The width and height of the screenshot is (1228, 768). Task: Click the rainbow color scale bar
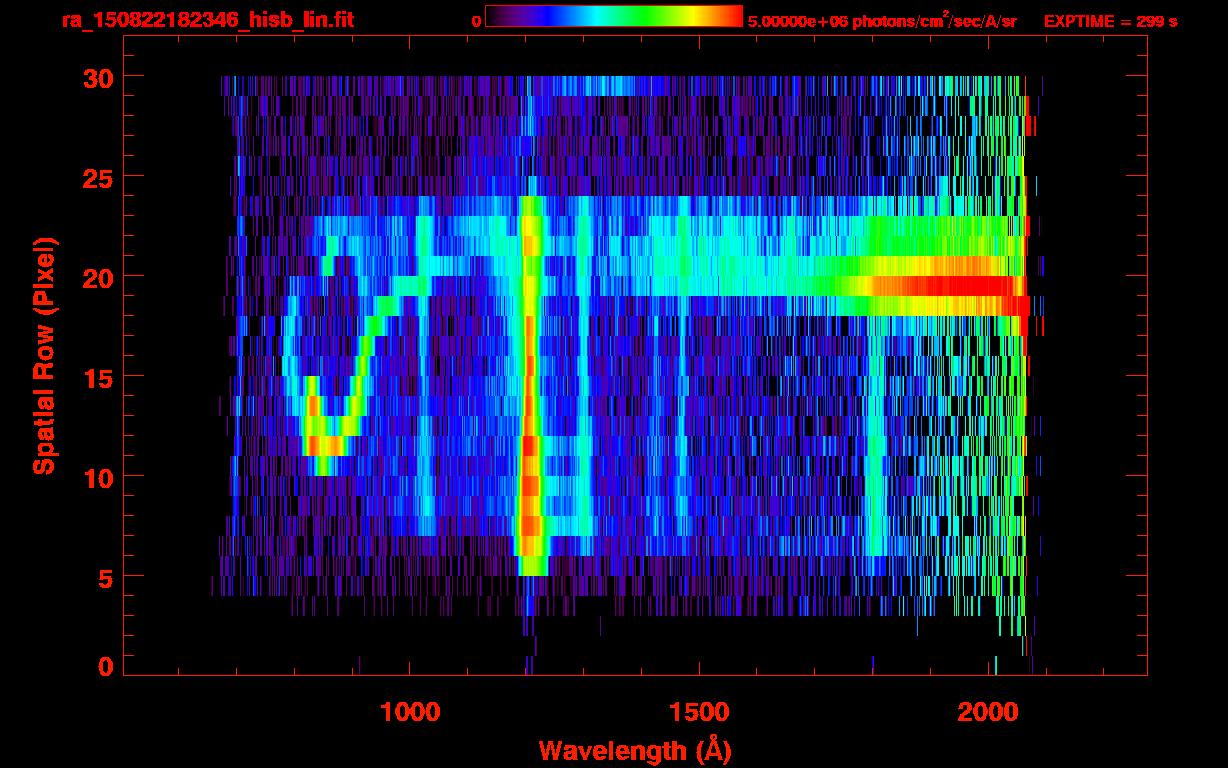(x=614, y=17)
